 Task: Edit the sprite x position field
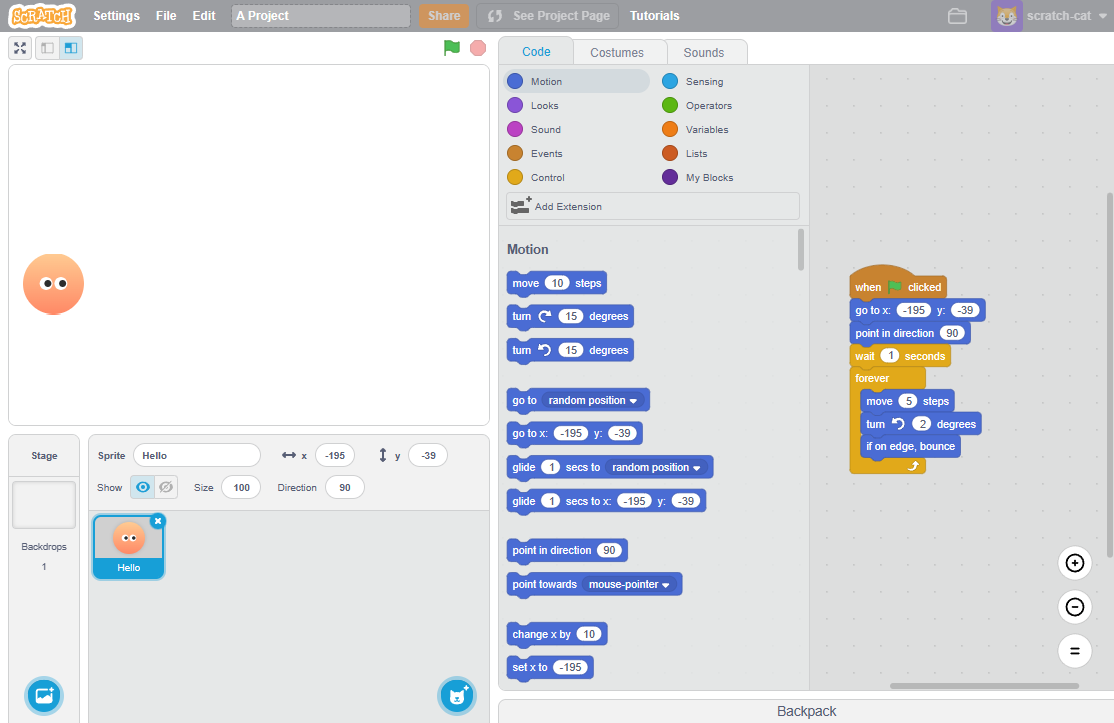pos(335,455)
